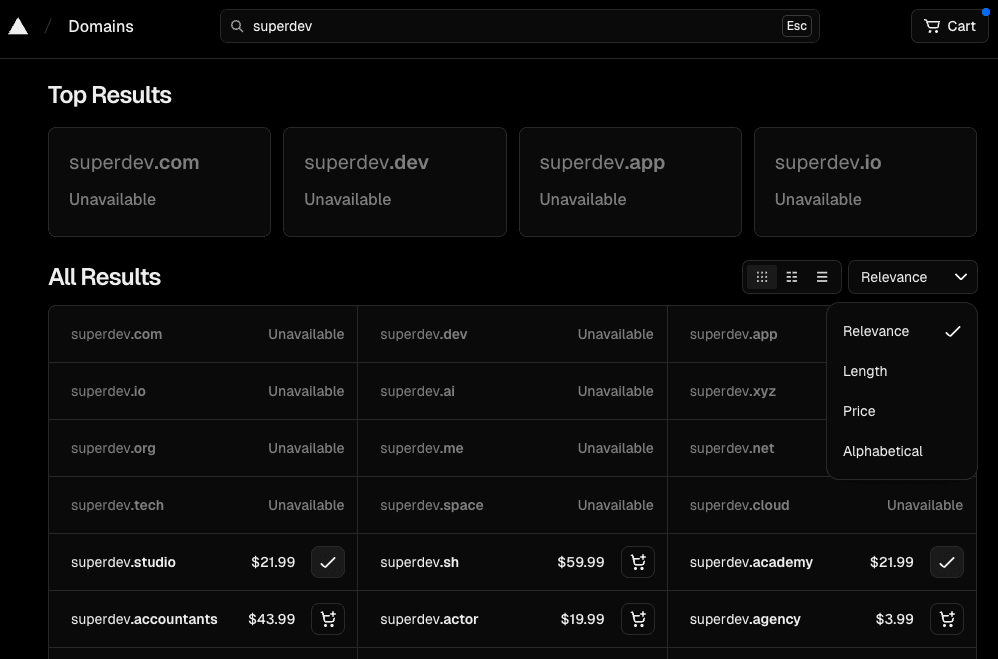Screen dimensions: 998x659
Task: Click the Domains breadcrumb
Action: [x=100, y=26]
